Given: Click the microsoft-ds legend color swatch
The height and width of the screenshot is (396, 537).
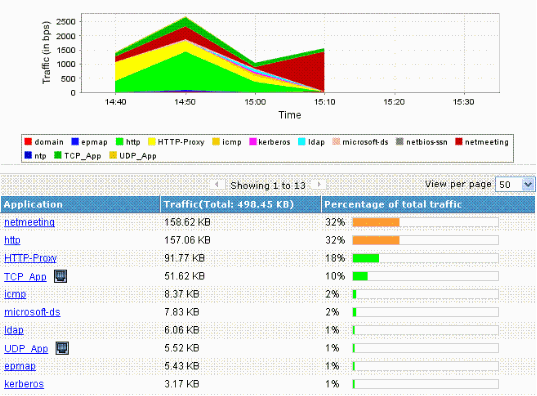Looking at the screenshot, I should point(336,141).
